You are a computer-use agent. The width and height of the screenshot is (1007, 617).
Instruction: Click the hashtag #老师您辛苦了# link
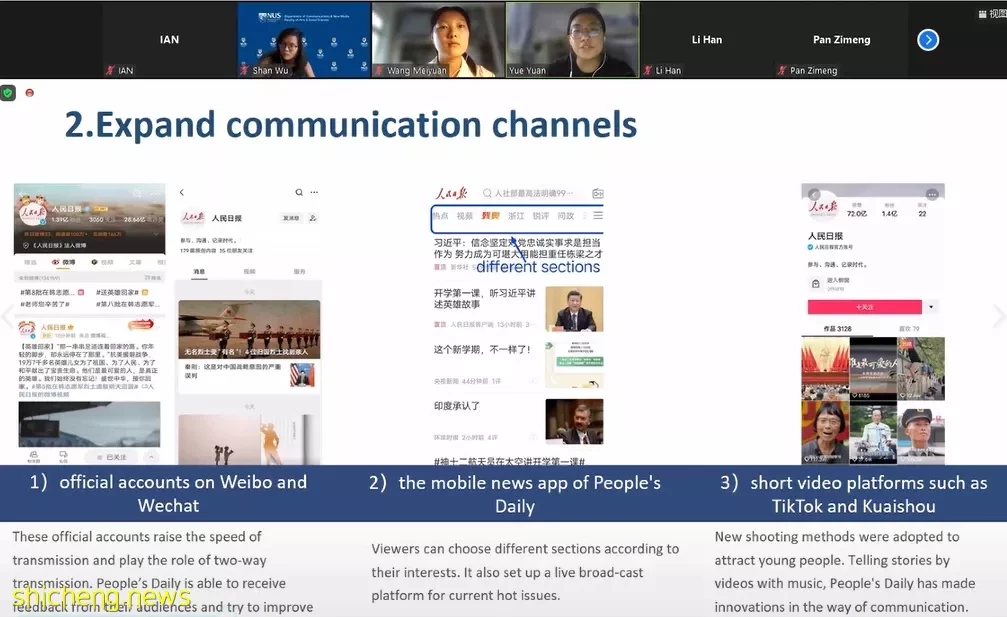coord(45,304)
